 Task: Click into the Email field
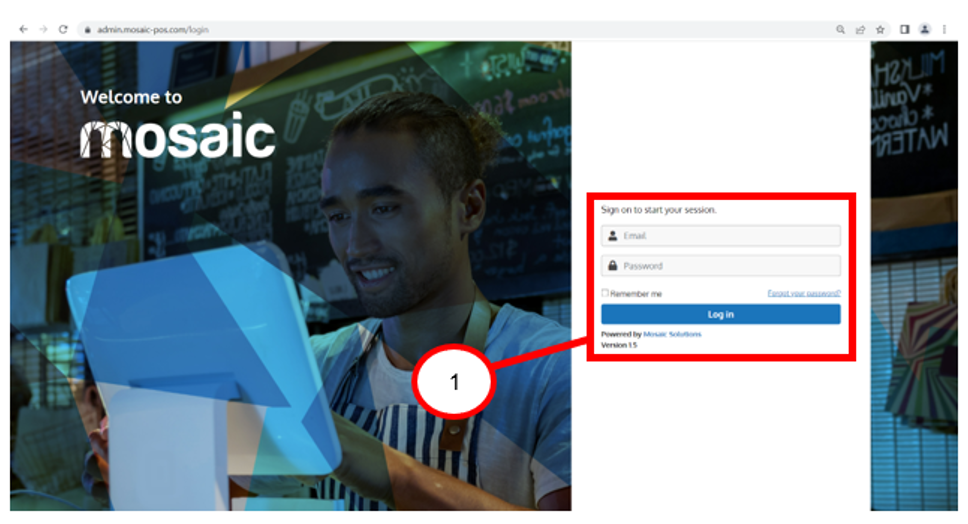pyautogui.click(x=720, y=236)
